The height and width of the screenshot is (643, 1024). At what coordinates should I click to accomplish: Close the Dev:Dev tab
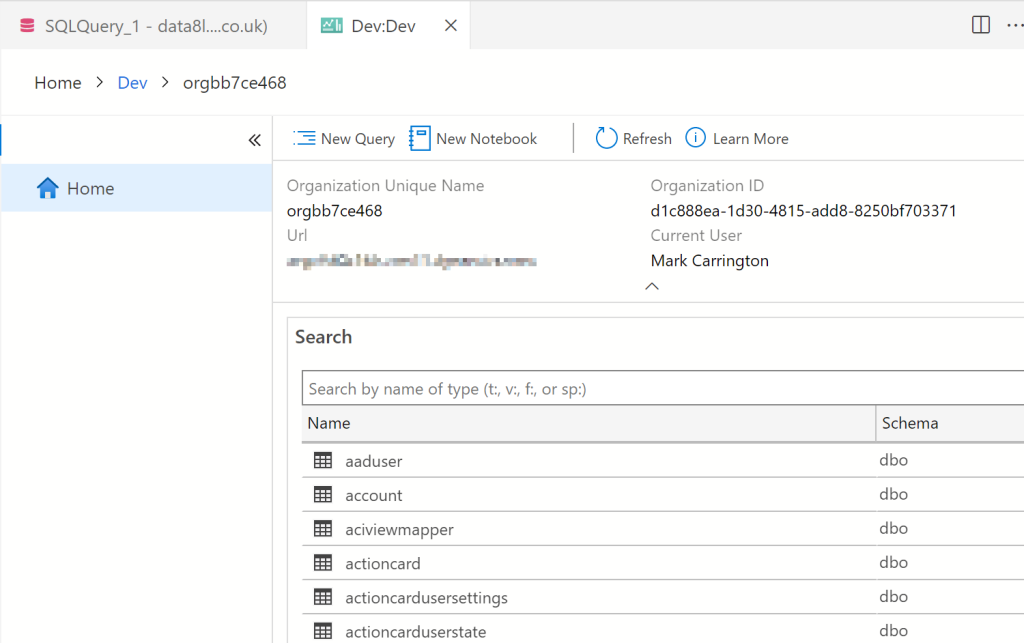pyautogui.click(x=451, y=25)
